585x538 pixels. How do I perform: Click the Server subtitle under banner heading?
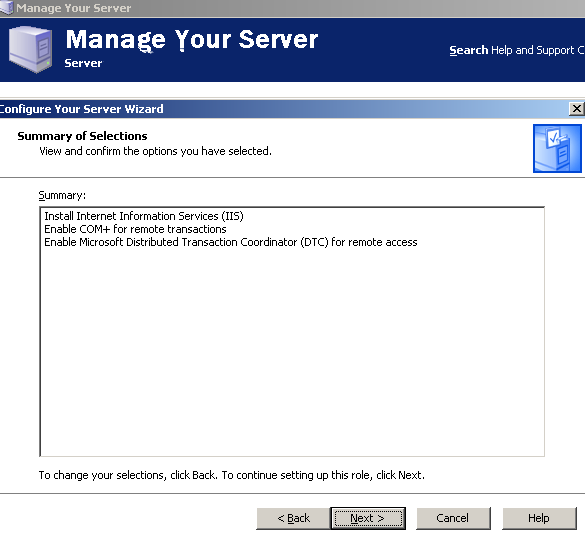tap(83, 63)
